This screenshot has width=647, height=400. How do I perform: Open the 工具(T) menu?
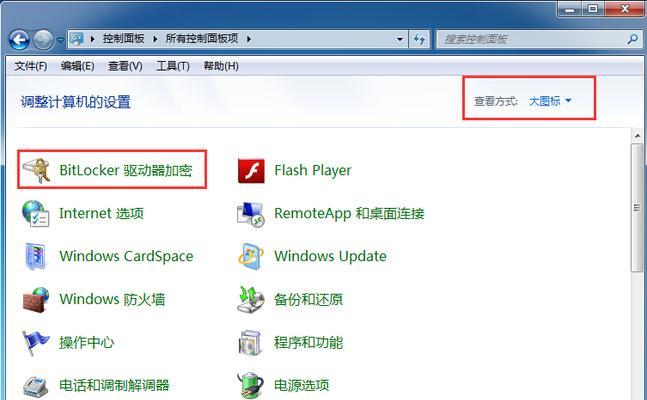point(173,66)
